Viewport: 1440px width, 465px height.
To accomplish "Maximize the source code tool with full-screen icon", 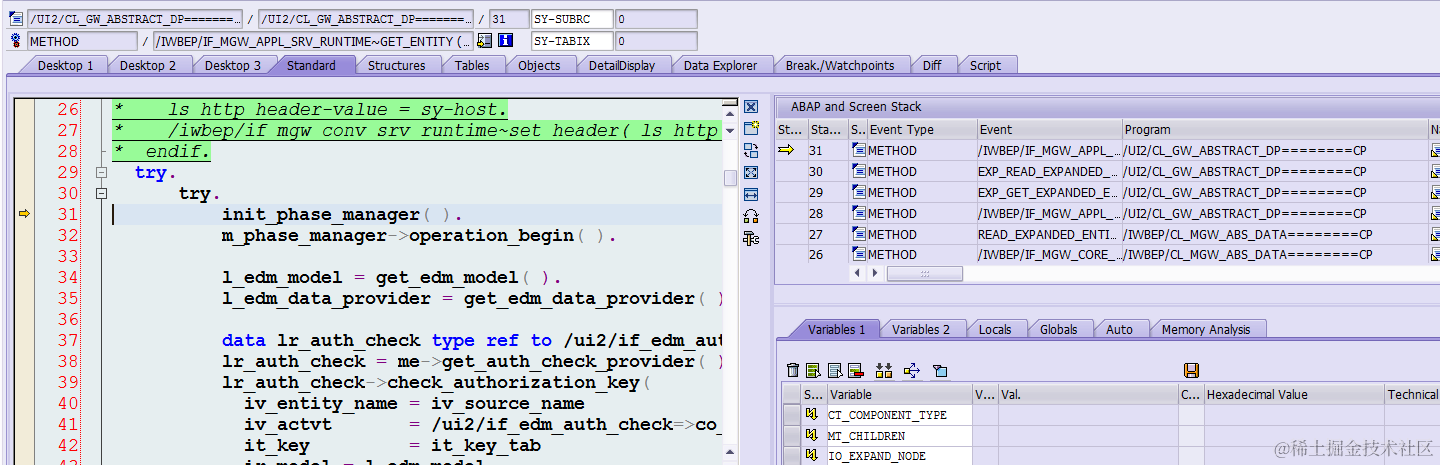I will click(x=751, y=172).
